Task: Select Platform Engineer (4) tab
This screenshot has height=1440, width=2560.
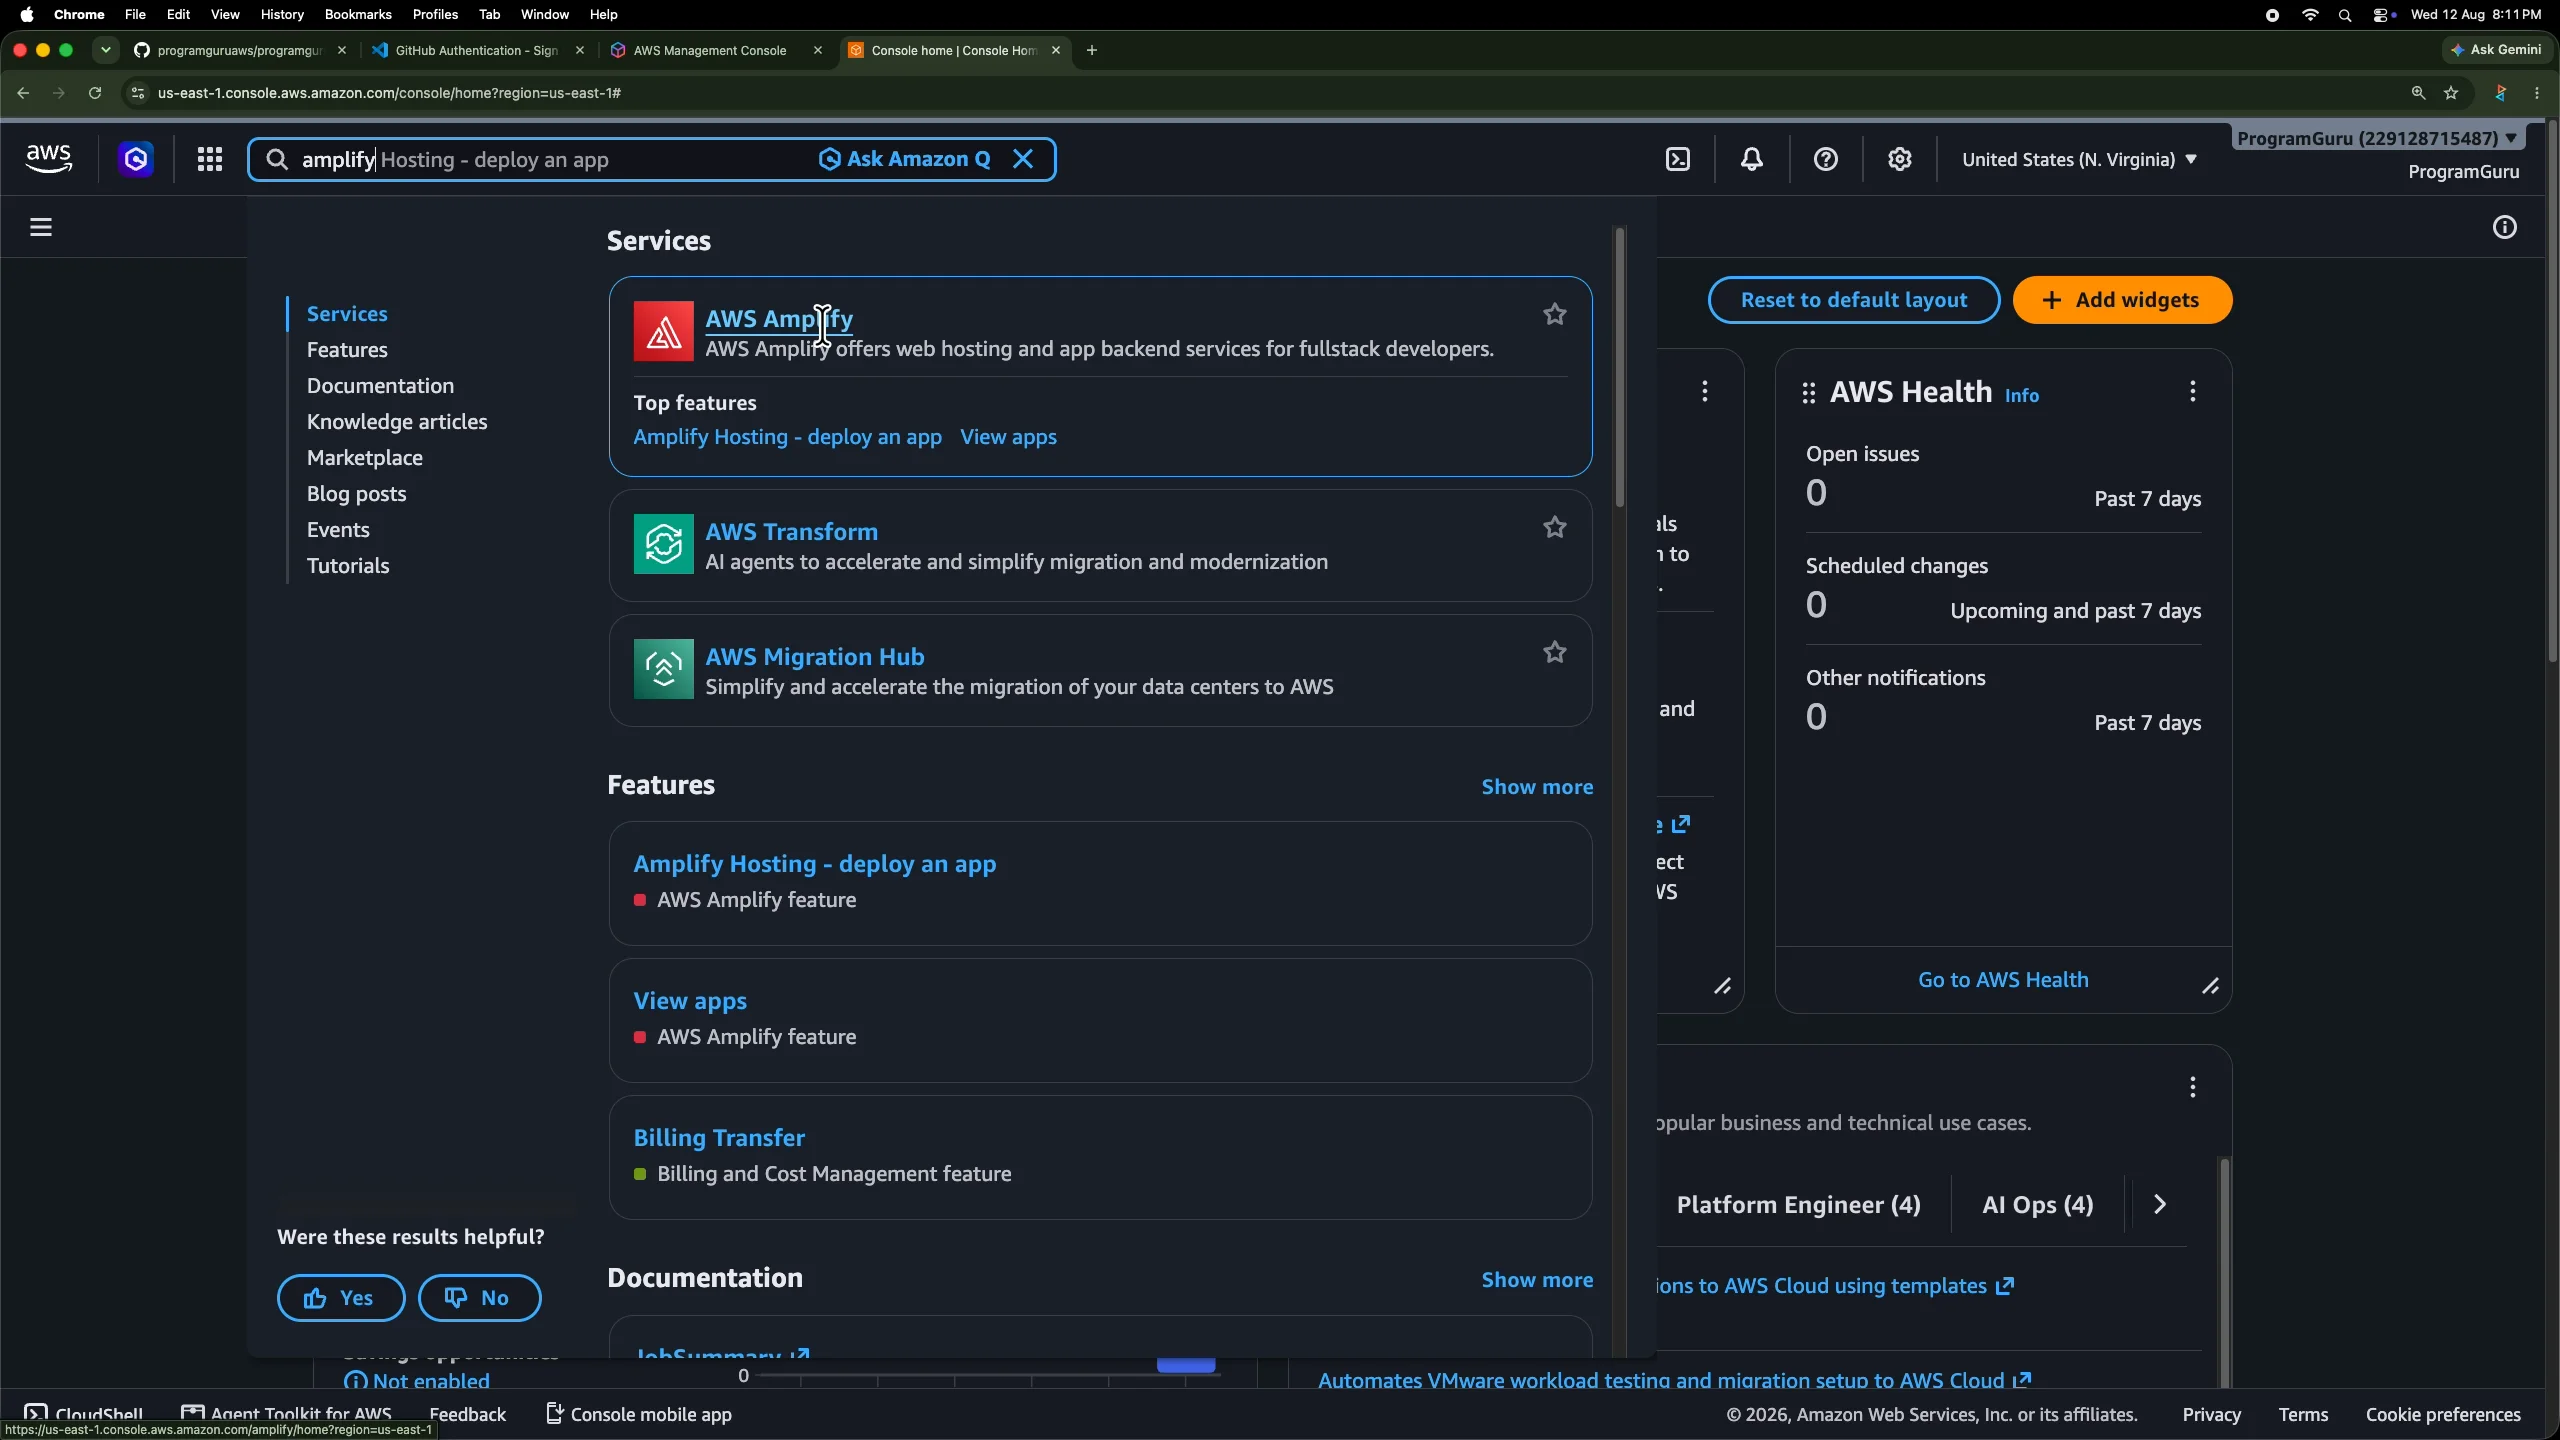Action: (1798, 1205)
